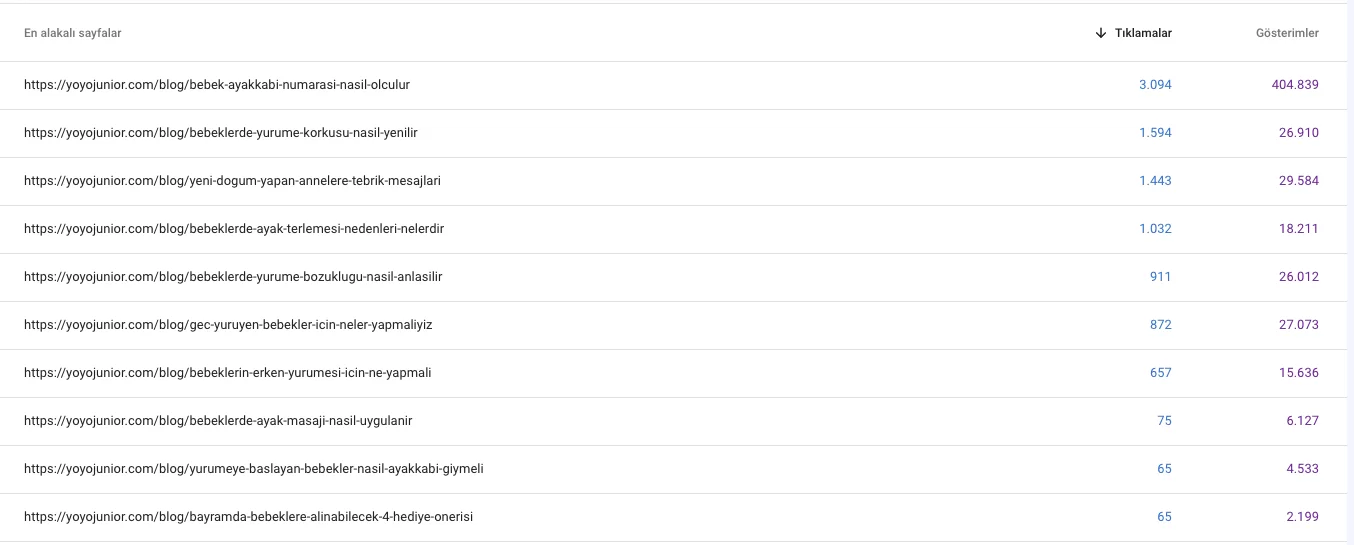Sort by Tıklamalar column header
Screen dimensions: 1354x545
pos(1143,33)
